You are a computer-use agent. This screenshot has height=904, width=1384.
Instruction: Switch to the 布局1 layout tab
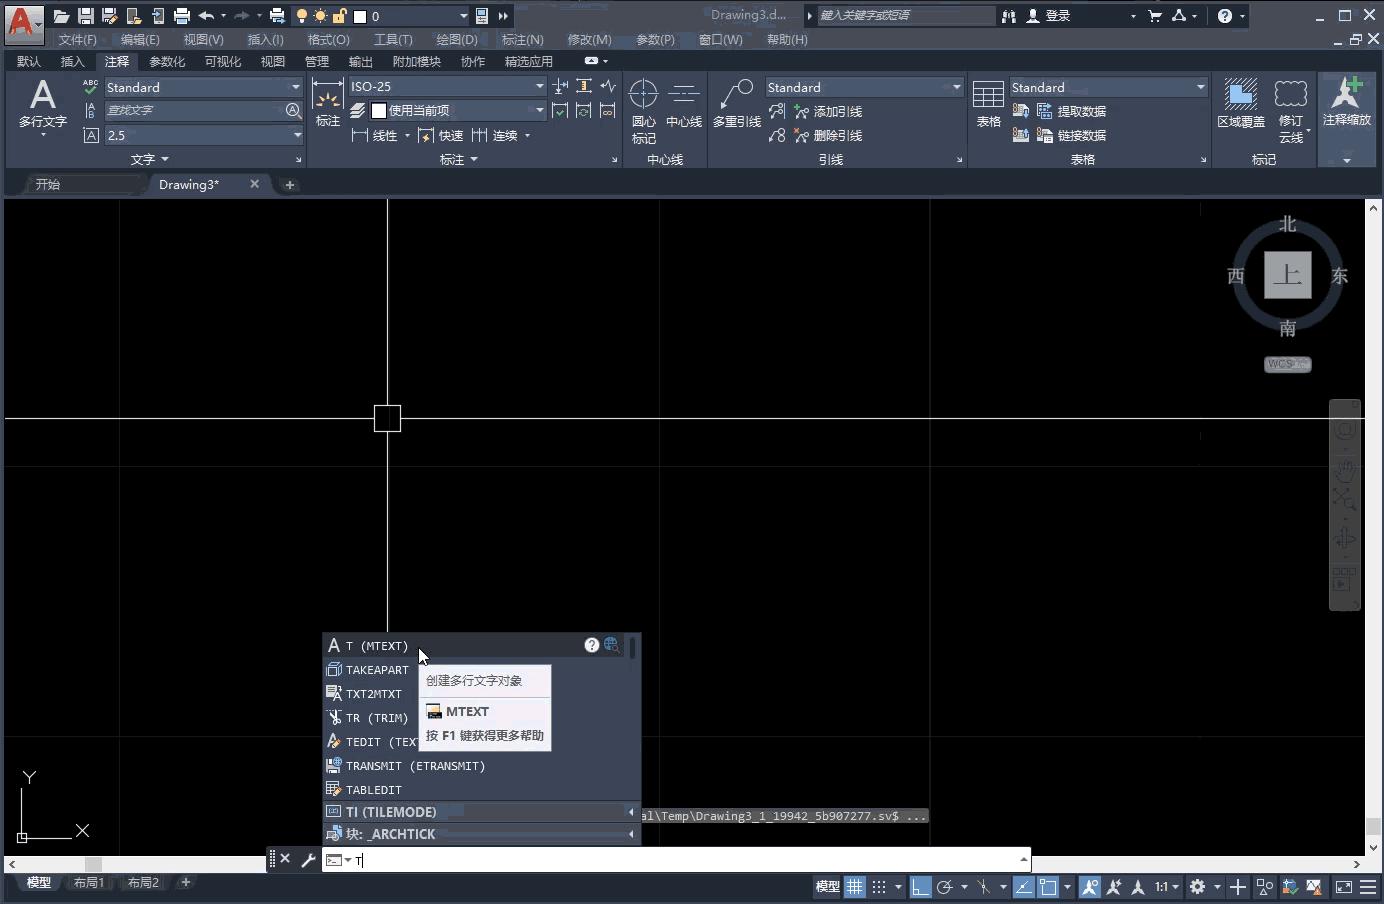88,883
